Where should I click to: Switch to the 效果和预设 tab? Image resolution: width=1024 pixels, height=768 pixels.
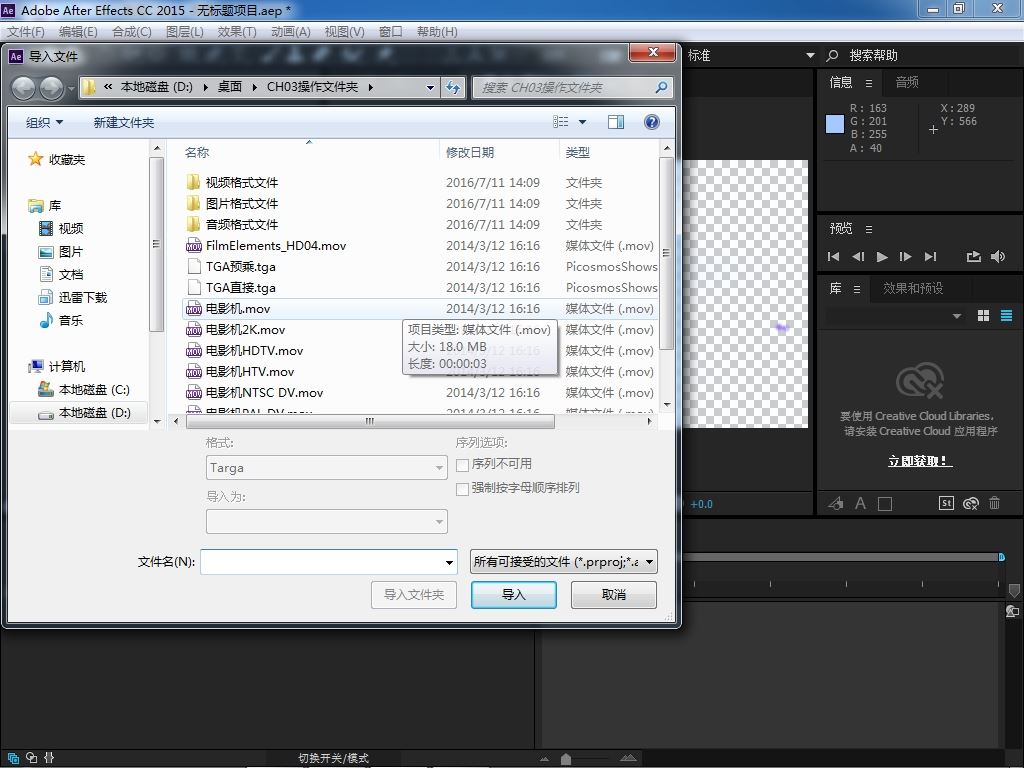coord(913,288)
